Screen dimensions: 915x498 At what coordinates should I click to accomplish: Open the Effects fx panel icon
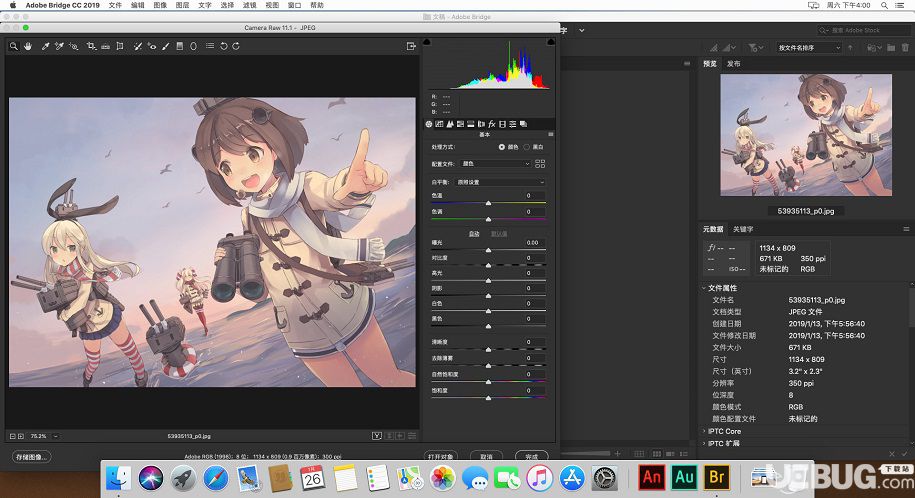click(492, 124)
